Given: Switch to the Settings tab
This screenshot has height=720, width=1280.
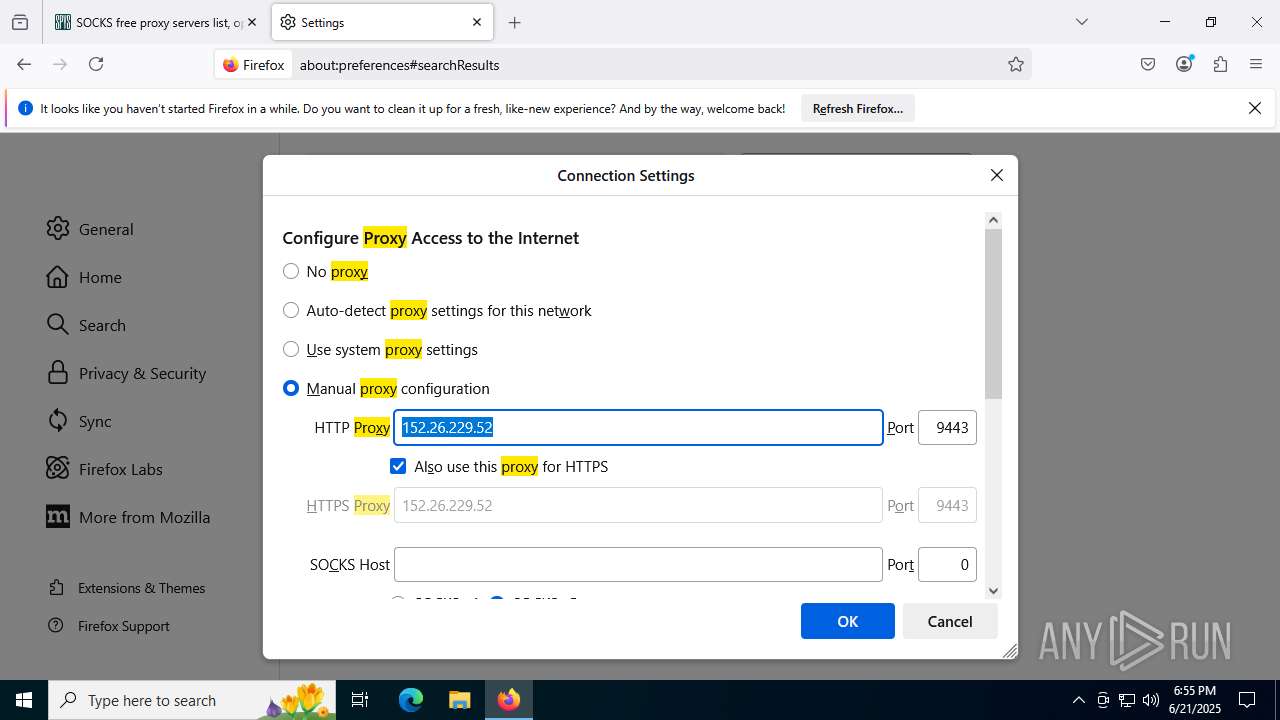Looking at the screenshot, I should tap(382, 22).
